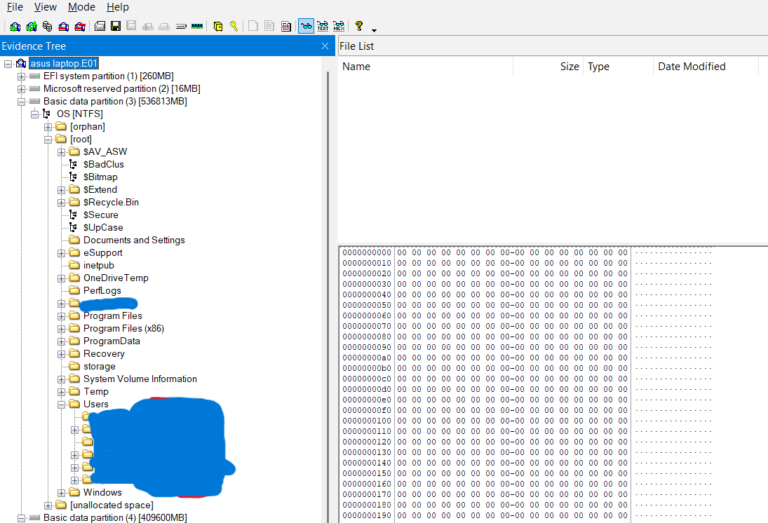The width and height of the screenshot is (768, 523).
Task: Select the asus laptop.E01 evidence item
Action: (64, 64)
